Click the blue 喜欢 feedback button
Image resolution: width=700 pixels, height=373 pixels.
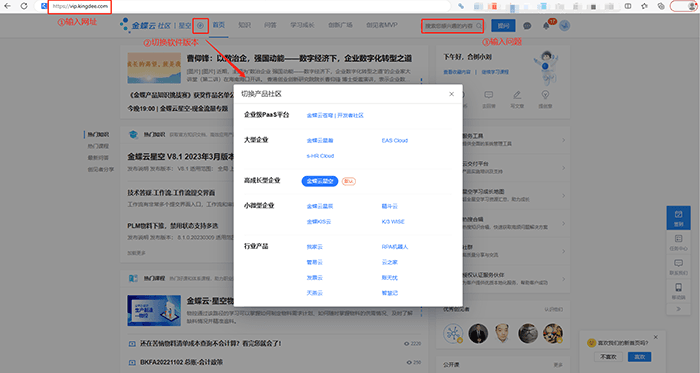tap(639, 357)
